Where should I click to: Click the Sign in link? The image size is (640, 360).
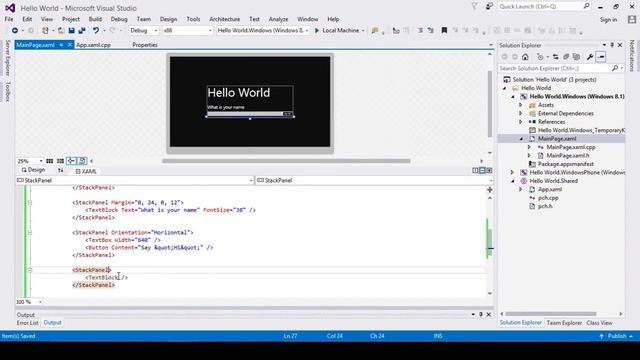click(608, 20)
